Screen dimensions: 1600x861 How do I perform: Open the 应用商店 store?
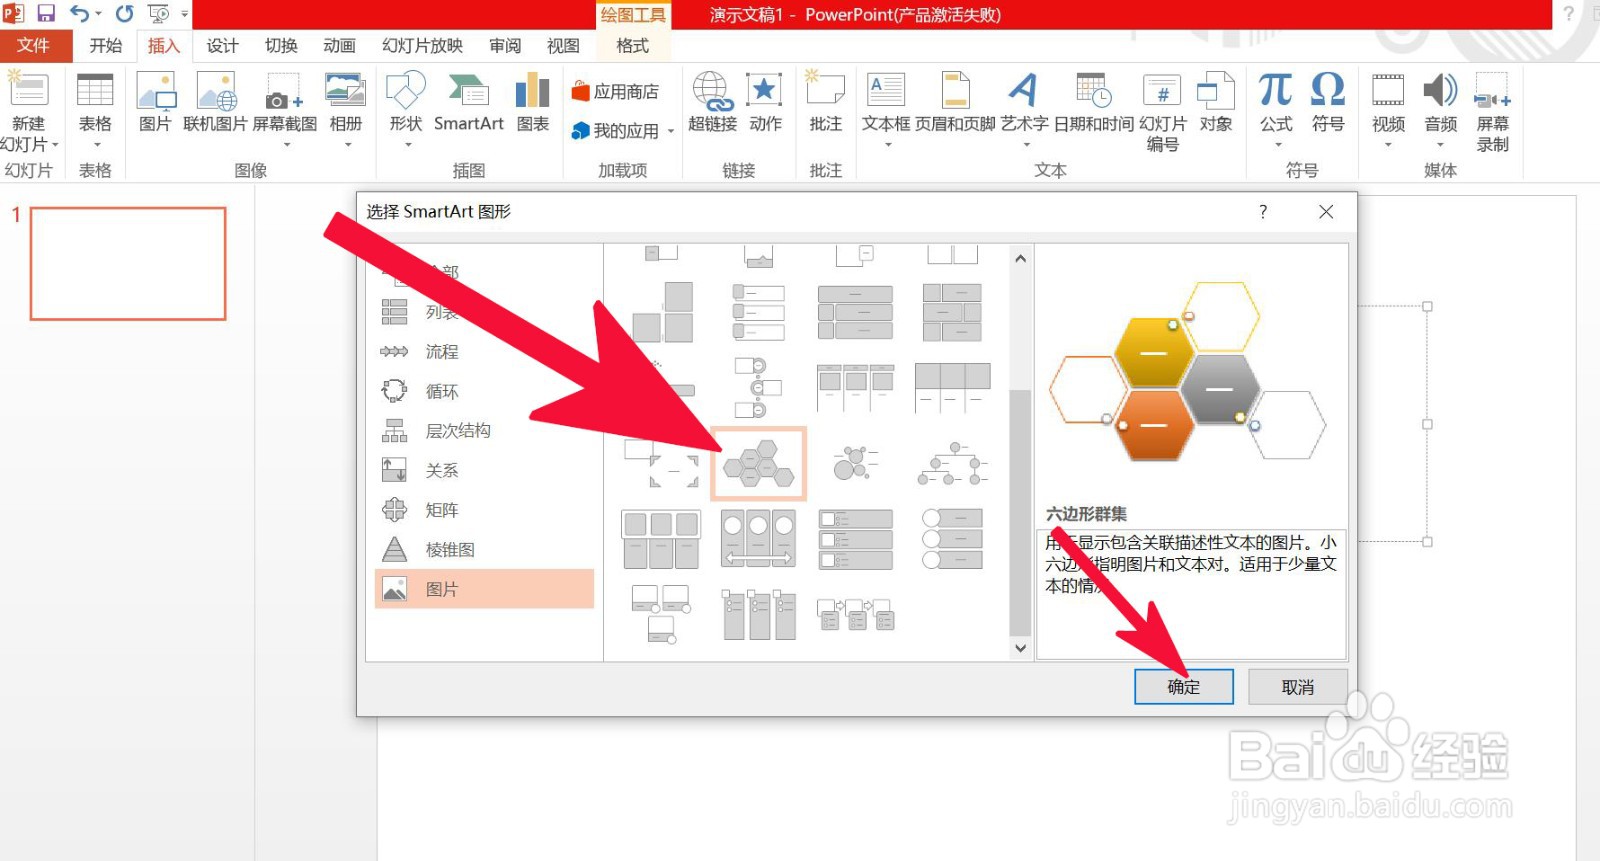(616, 92)
